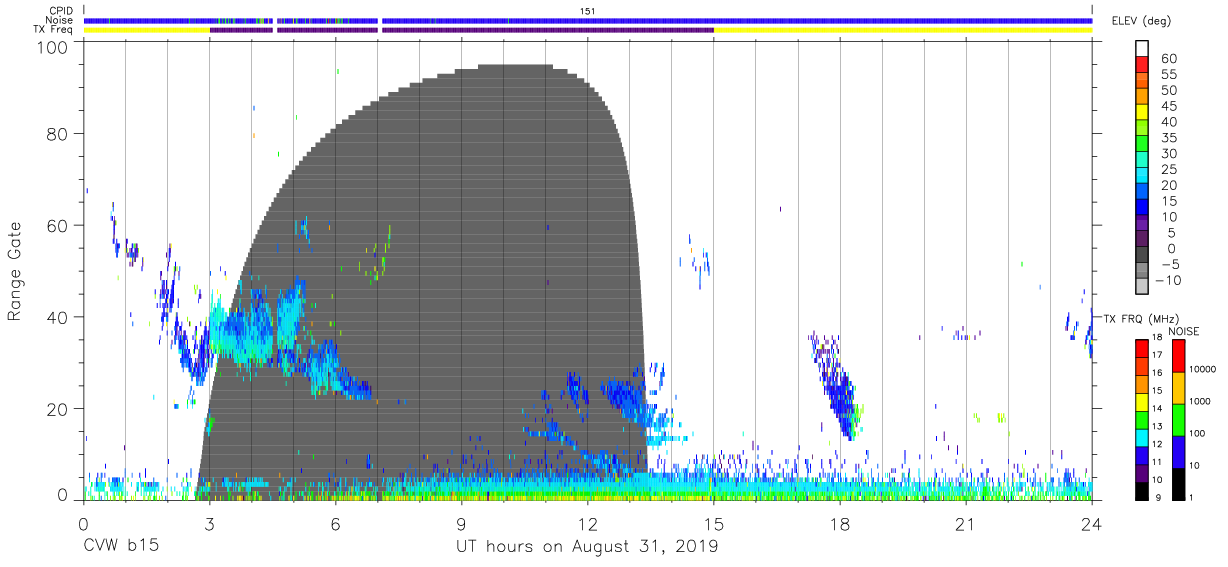Click the '9' tick on UT hours axis

[461, 524]
